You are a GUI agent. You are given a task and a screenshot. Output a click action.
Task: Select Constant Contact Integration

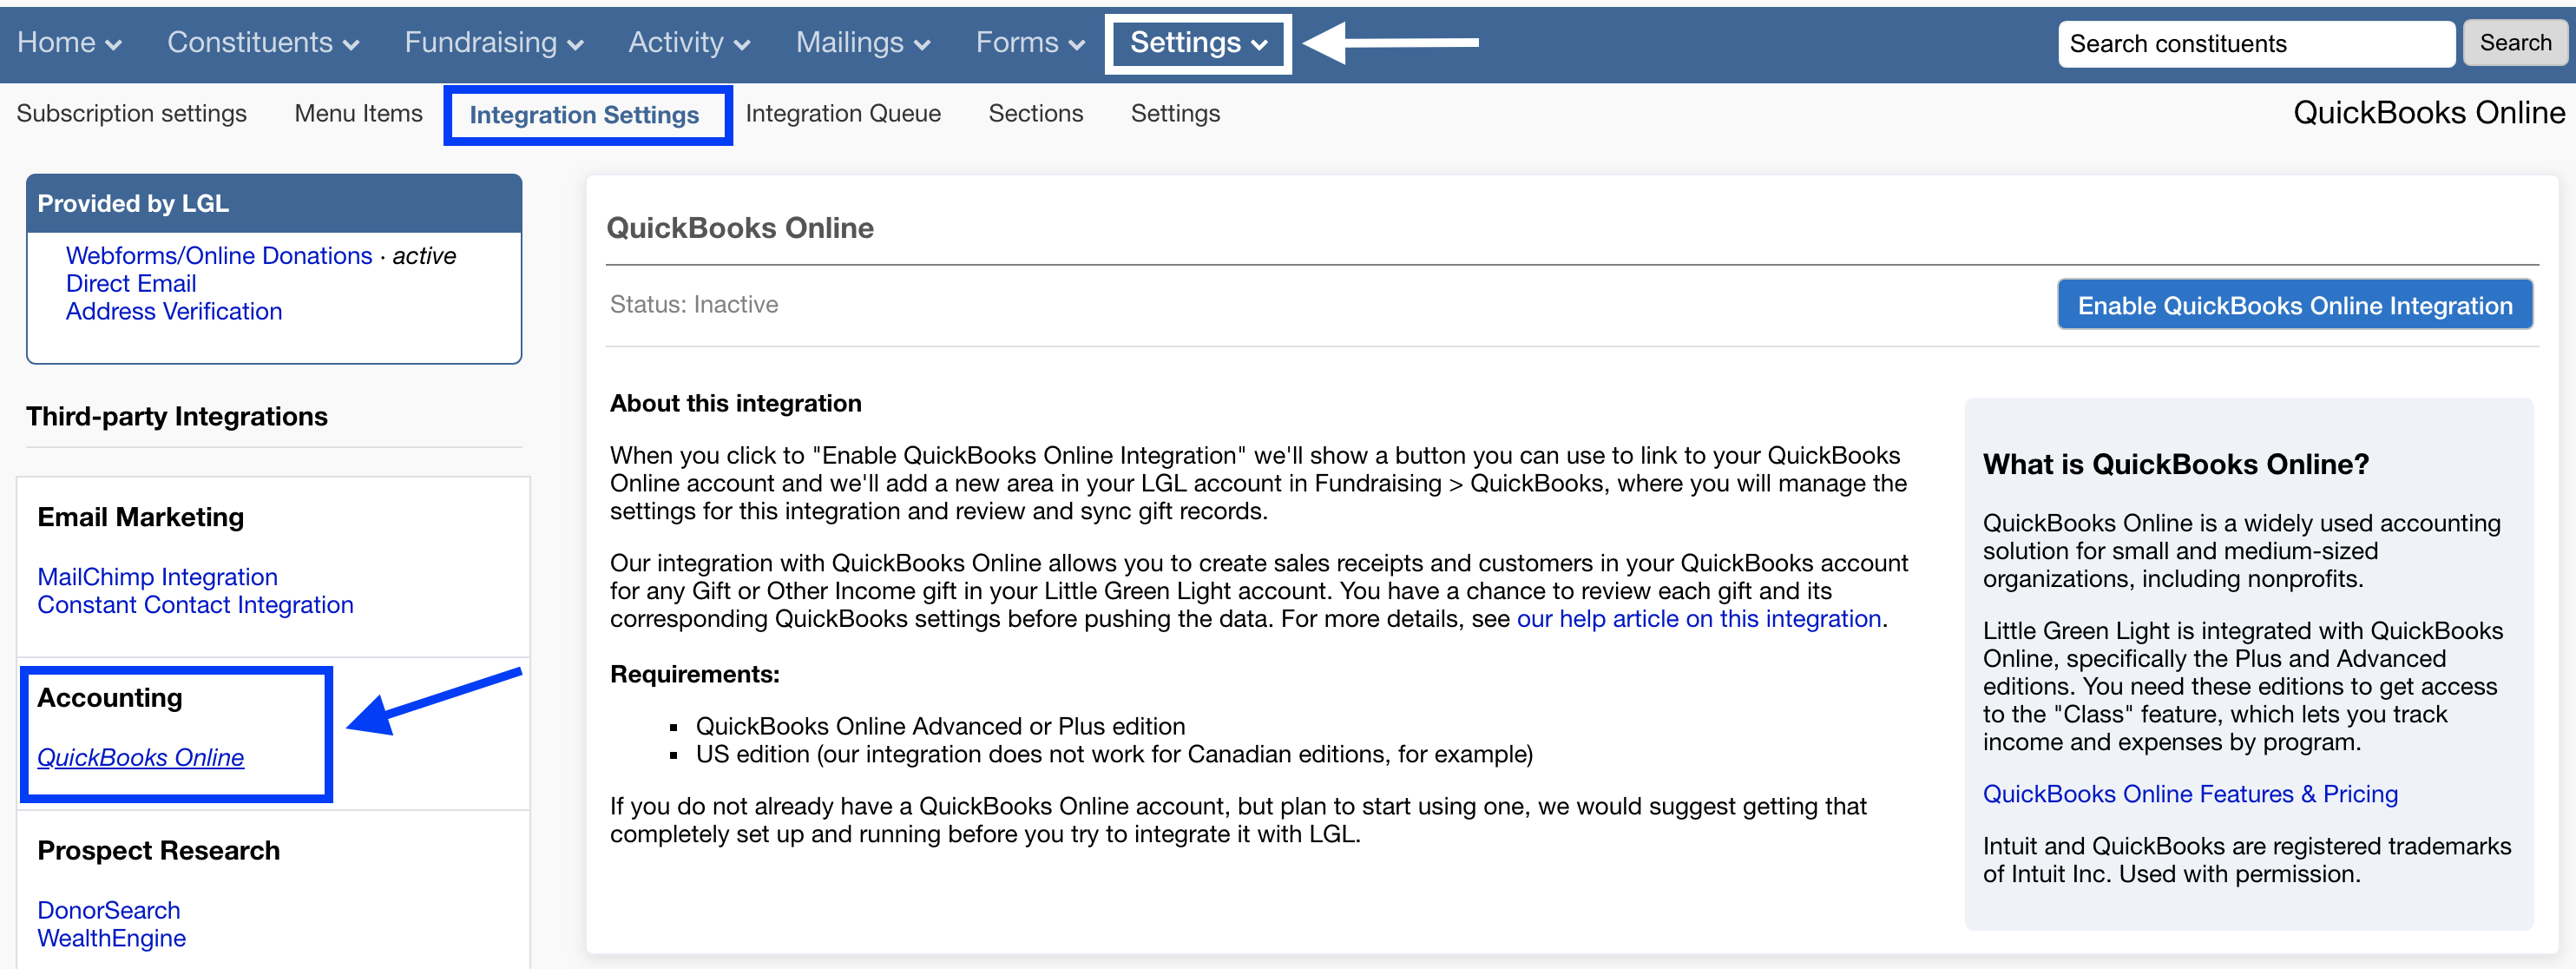[x=195, y=604]
